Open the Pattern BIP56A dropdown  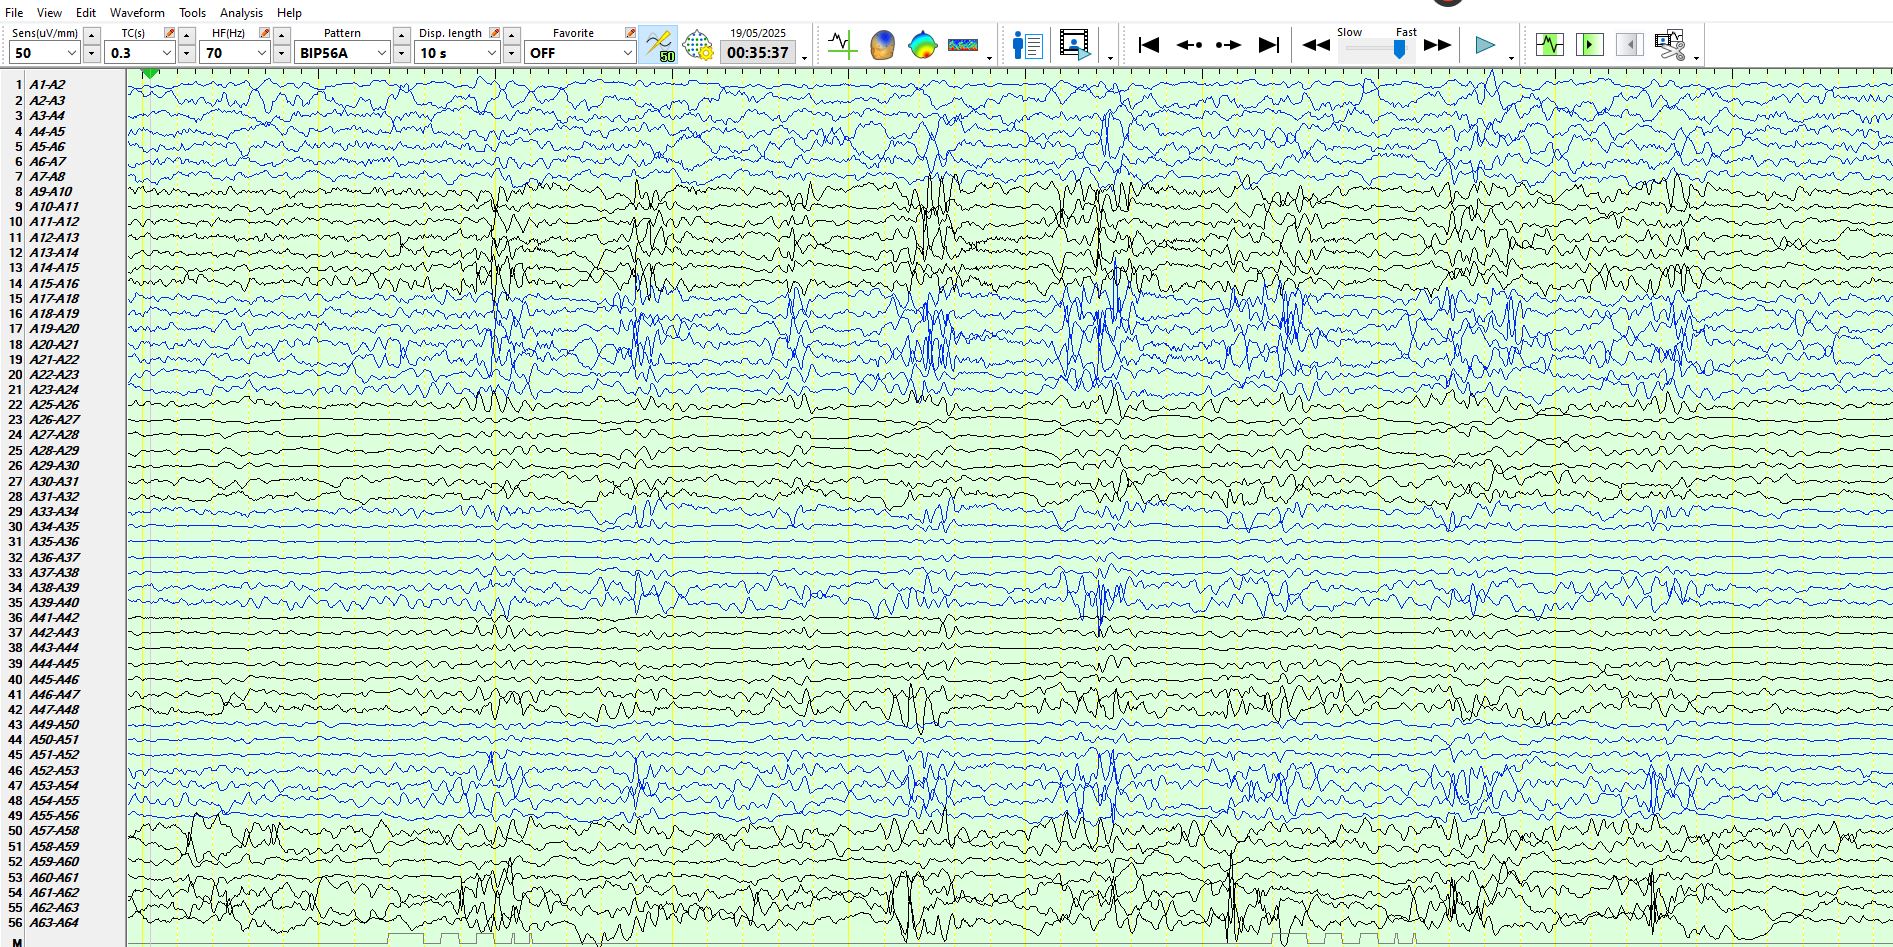tap(381, 53)
